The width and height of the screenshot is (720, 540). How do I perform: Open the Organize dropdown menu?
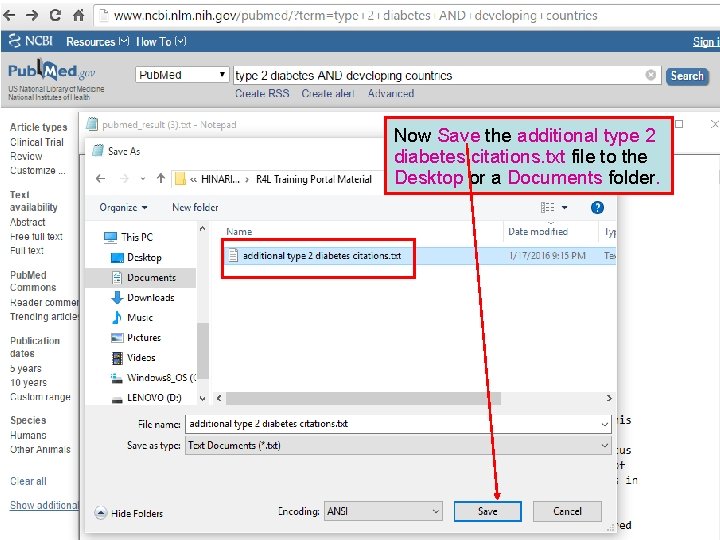pos(124,208)
